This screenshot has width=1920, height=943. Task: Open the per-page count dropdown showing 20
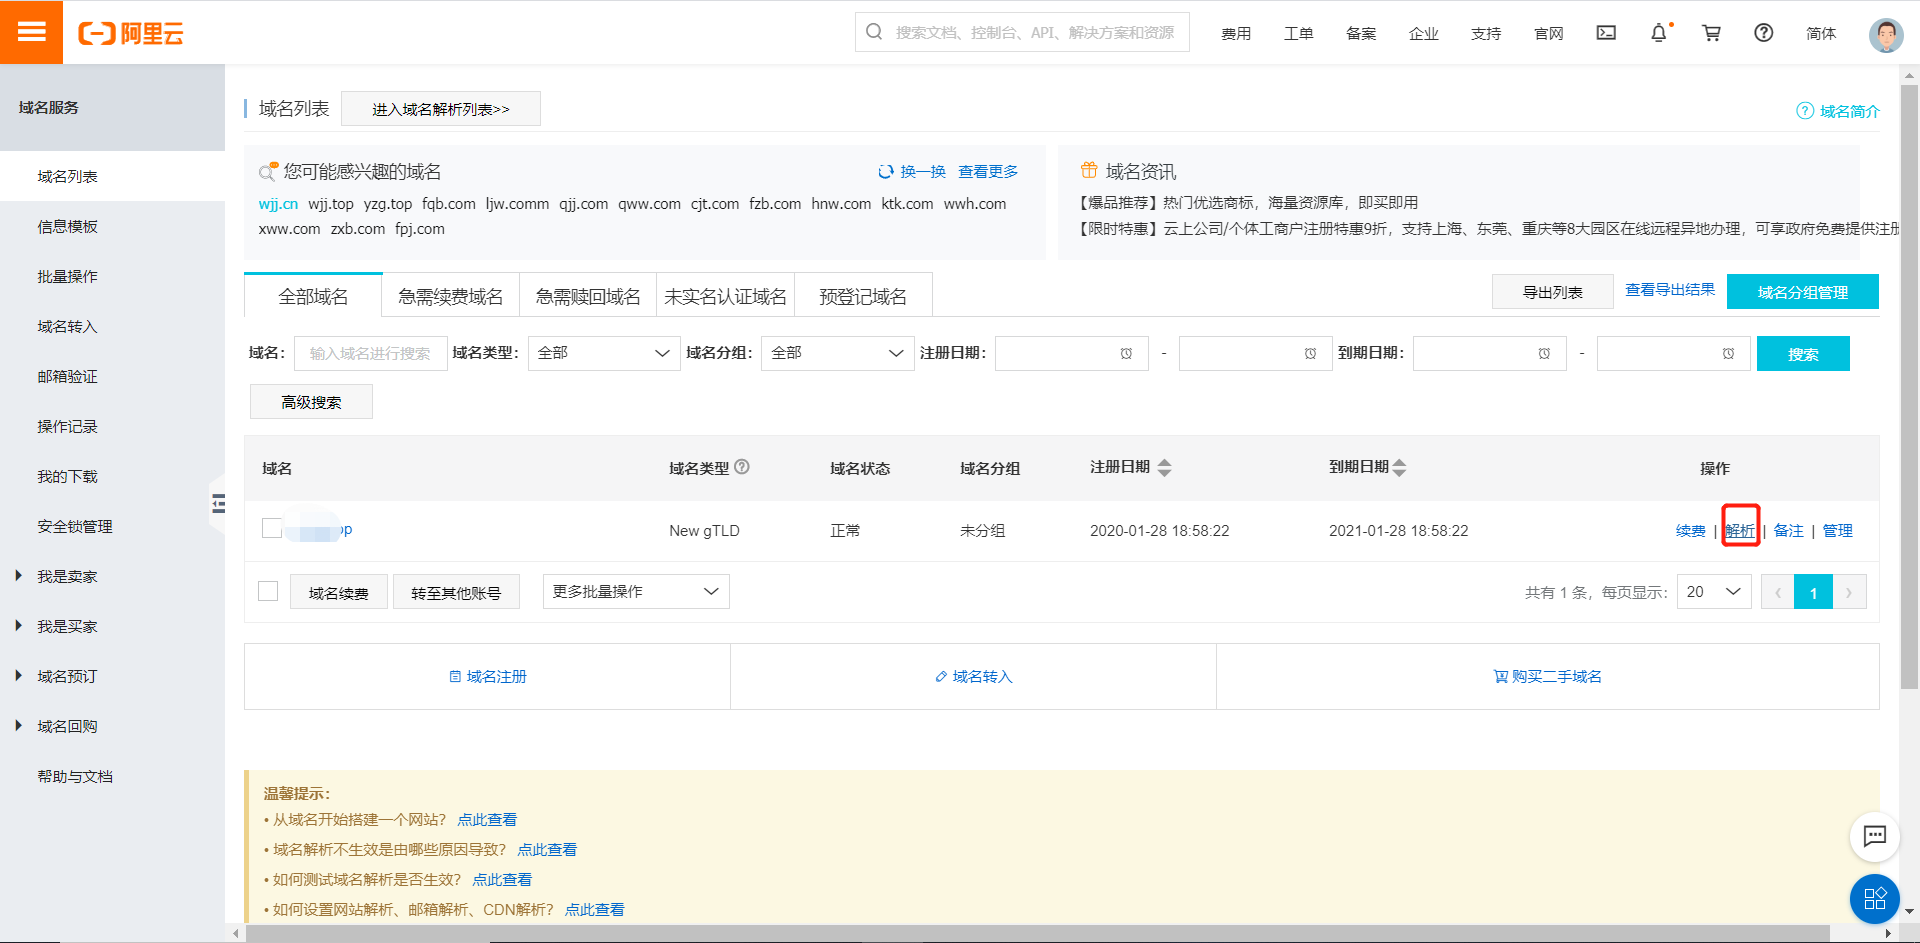(1713, 591)
